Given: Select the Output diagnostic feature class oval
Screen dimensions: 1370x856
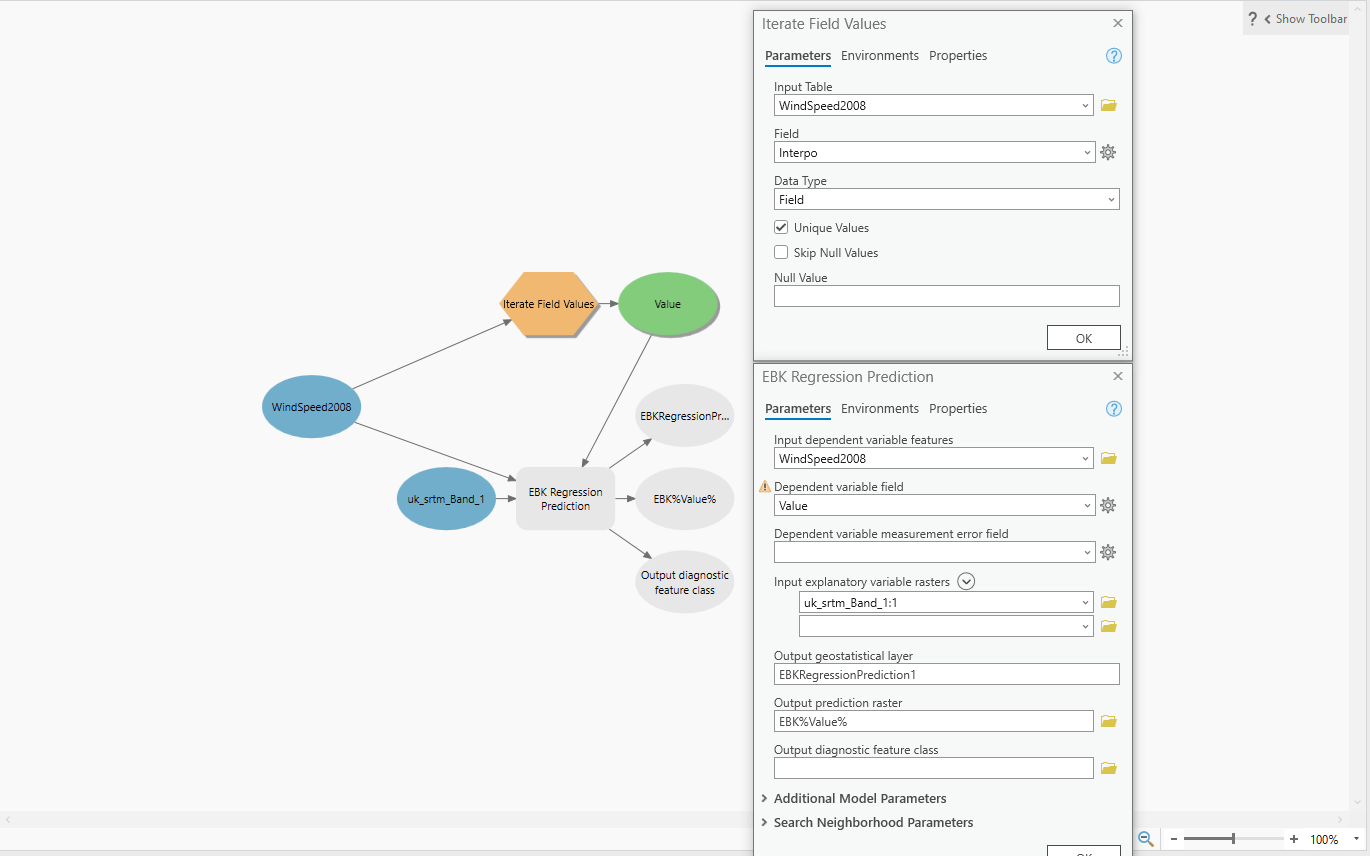Looking at the screenshot, I should (x=685, y=582).
